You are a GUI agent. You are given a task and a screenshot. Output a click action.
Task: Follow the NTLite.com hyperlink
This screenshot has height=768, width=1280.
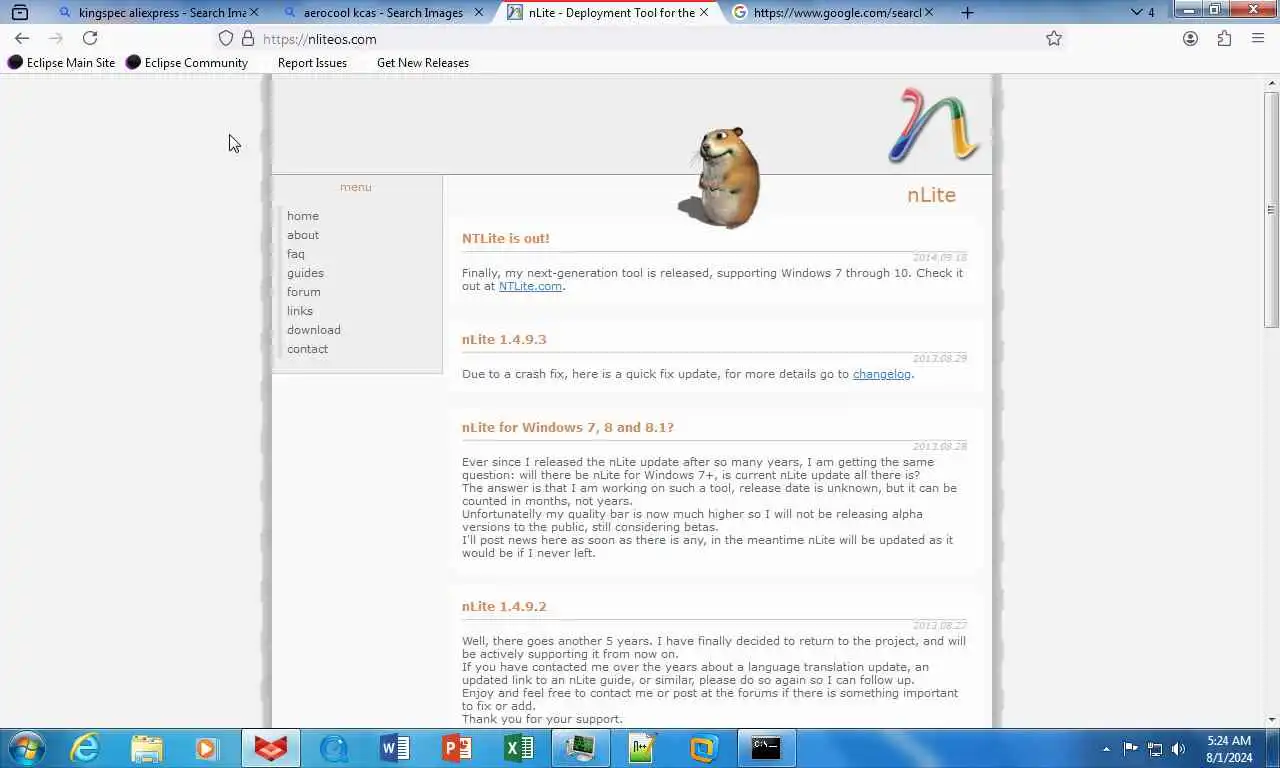pos(530,286)
